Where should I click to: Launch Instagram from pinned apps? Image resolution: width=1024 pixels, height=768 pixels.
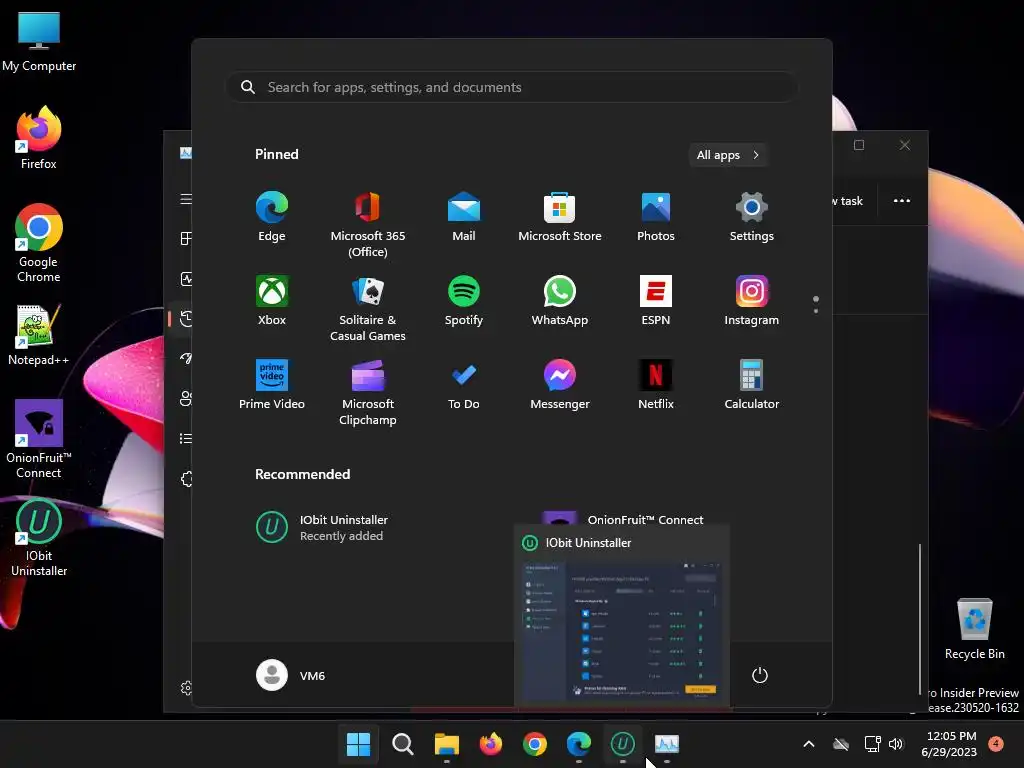coord(752,301)
